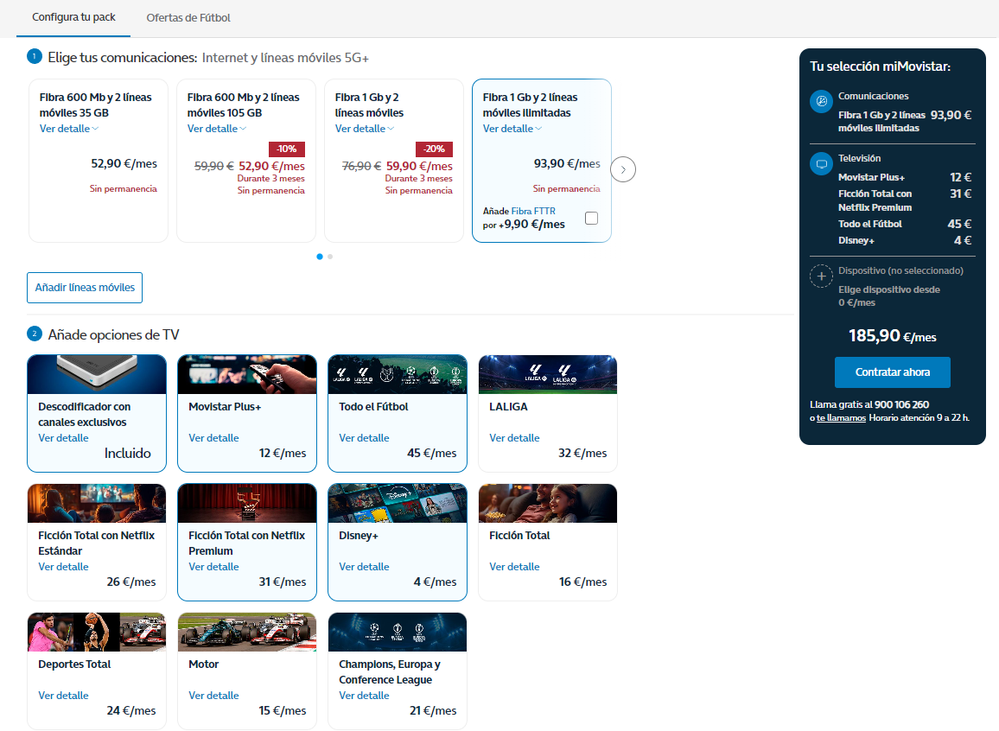
Task: Click the Disney+ package image
Action: pos(397,503)
